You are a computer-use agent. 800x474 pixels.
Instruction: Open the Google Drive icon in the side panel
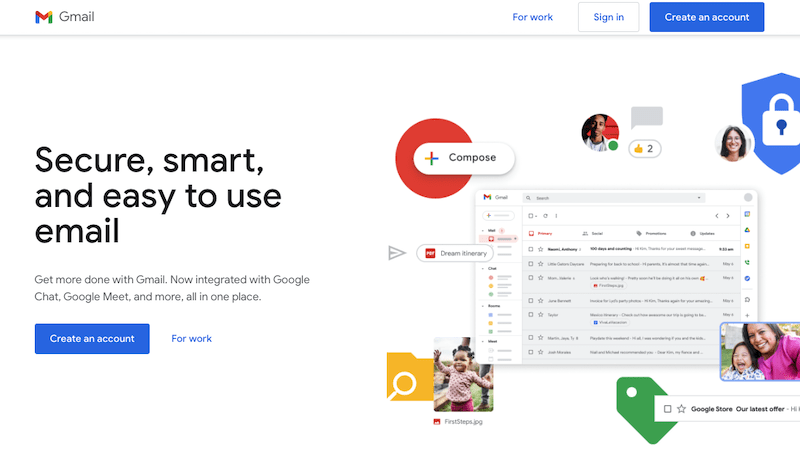click(747, 230)
